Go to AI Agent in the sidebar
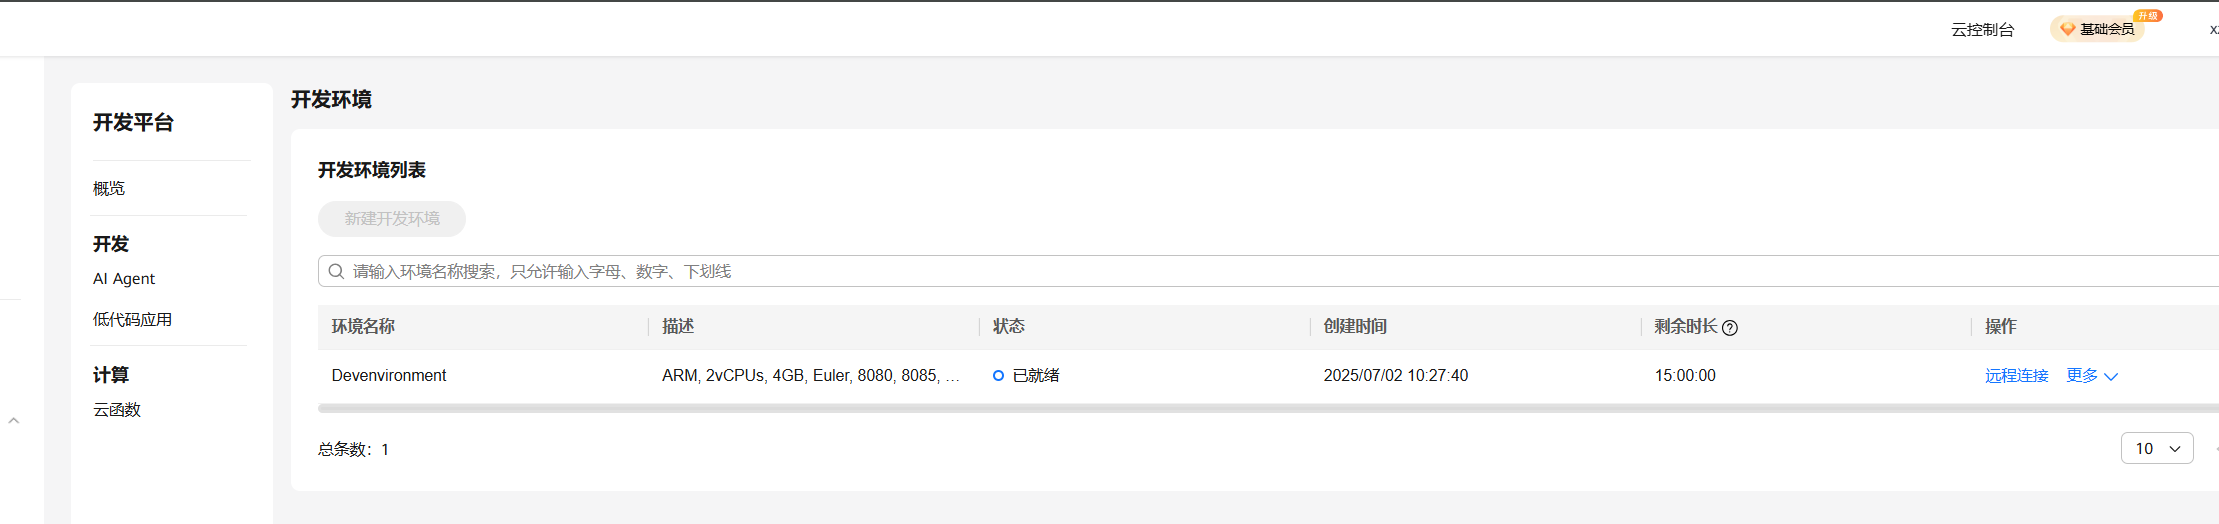 click(124, 279)
